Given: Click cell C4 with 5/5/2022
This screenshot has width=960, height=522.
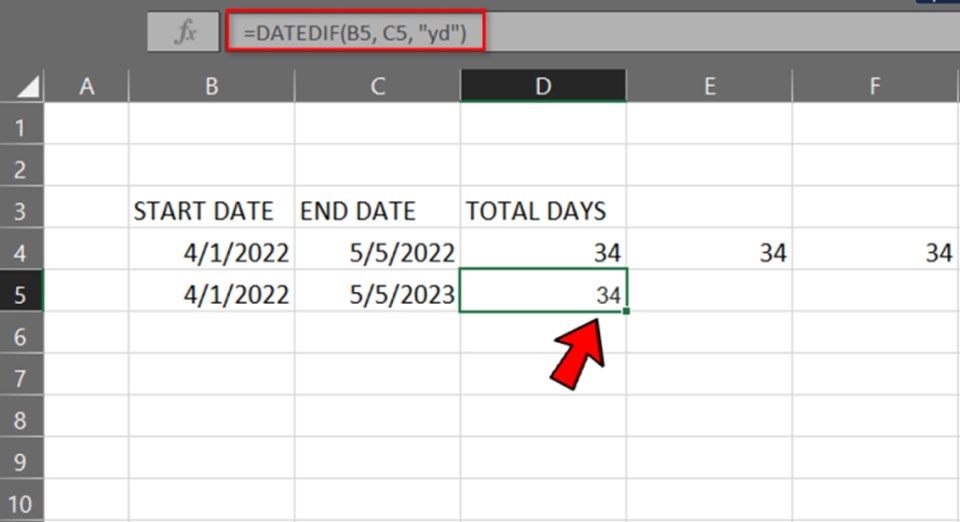Looking at the screenshot, I should pyautogui.click(x=378, y=253).
